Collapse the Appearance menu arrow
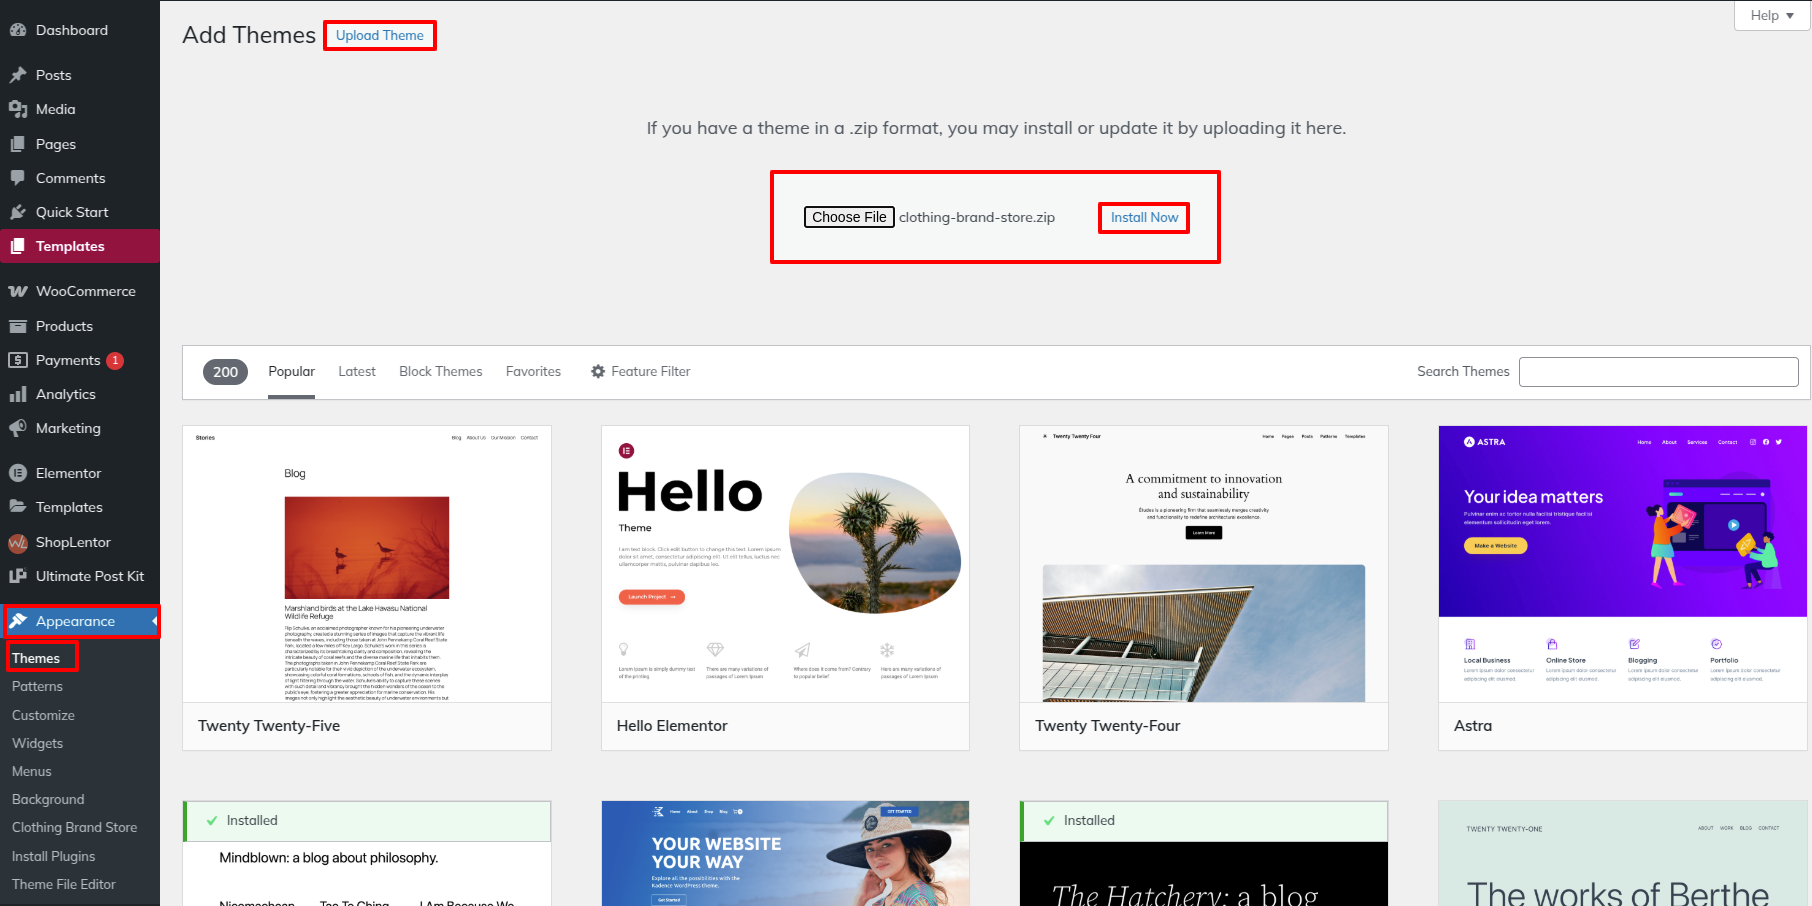 (155, 621)
